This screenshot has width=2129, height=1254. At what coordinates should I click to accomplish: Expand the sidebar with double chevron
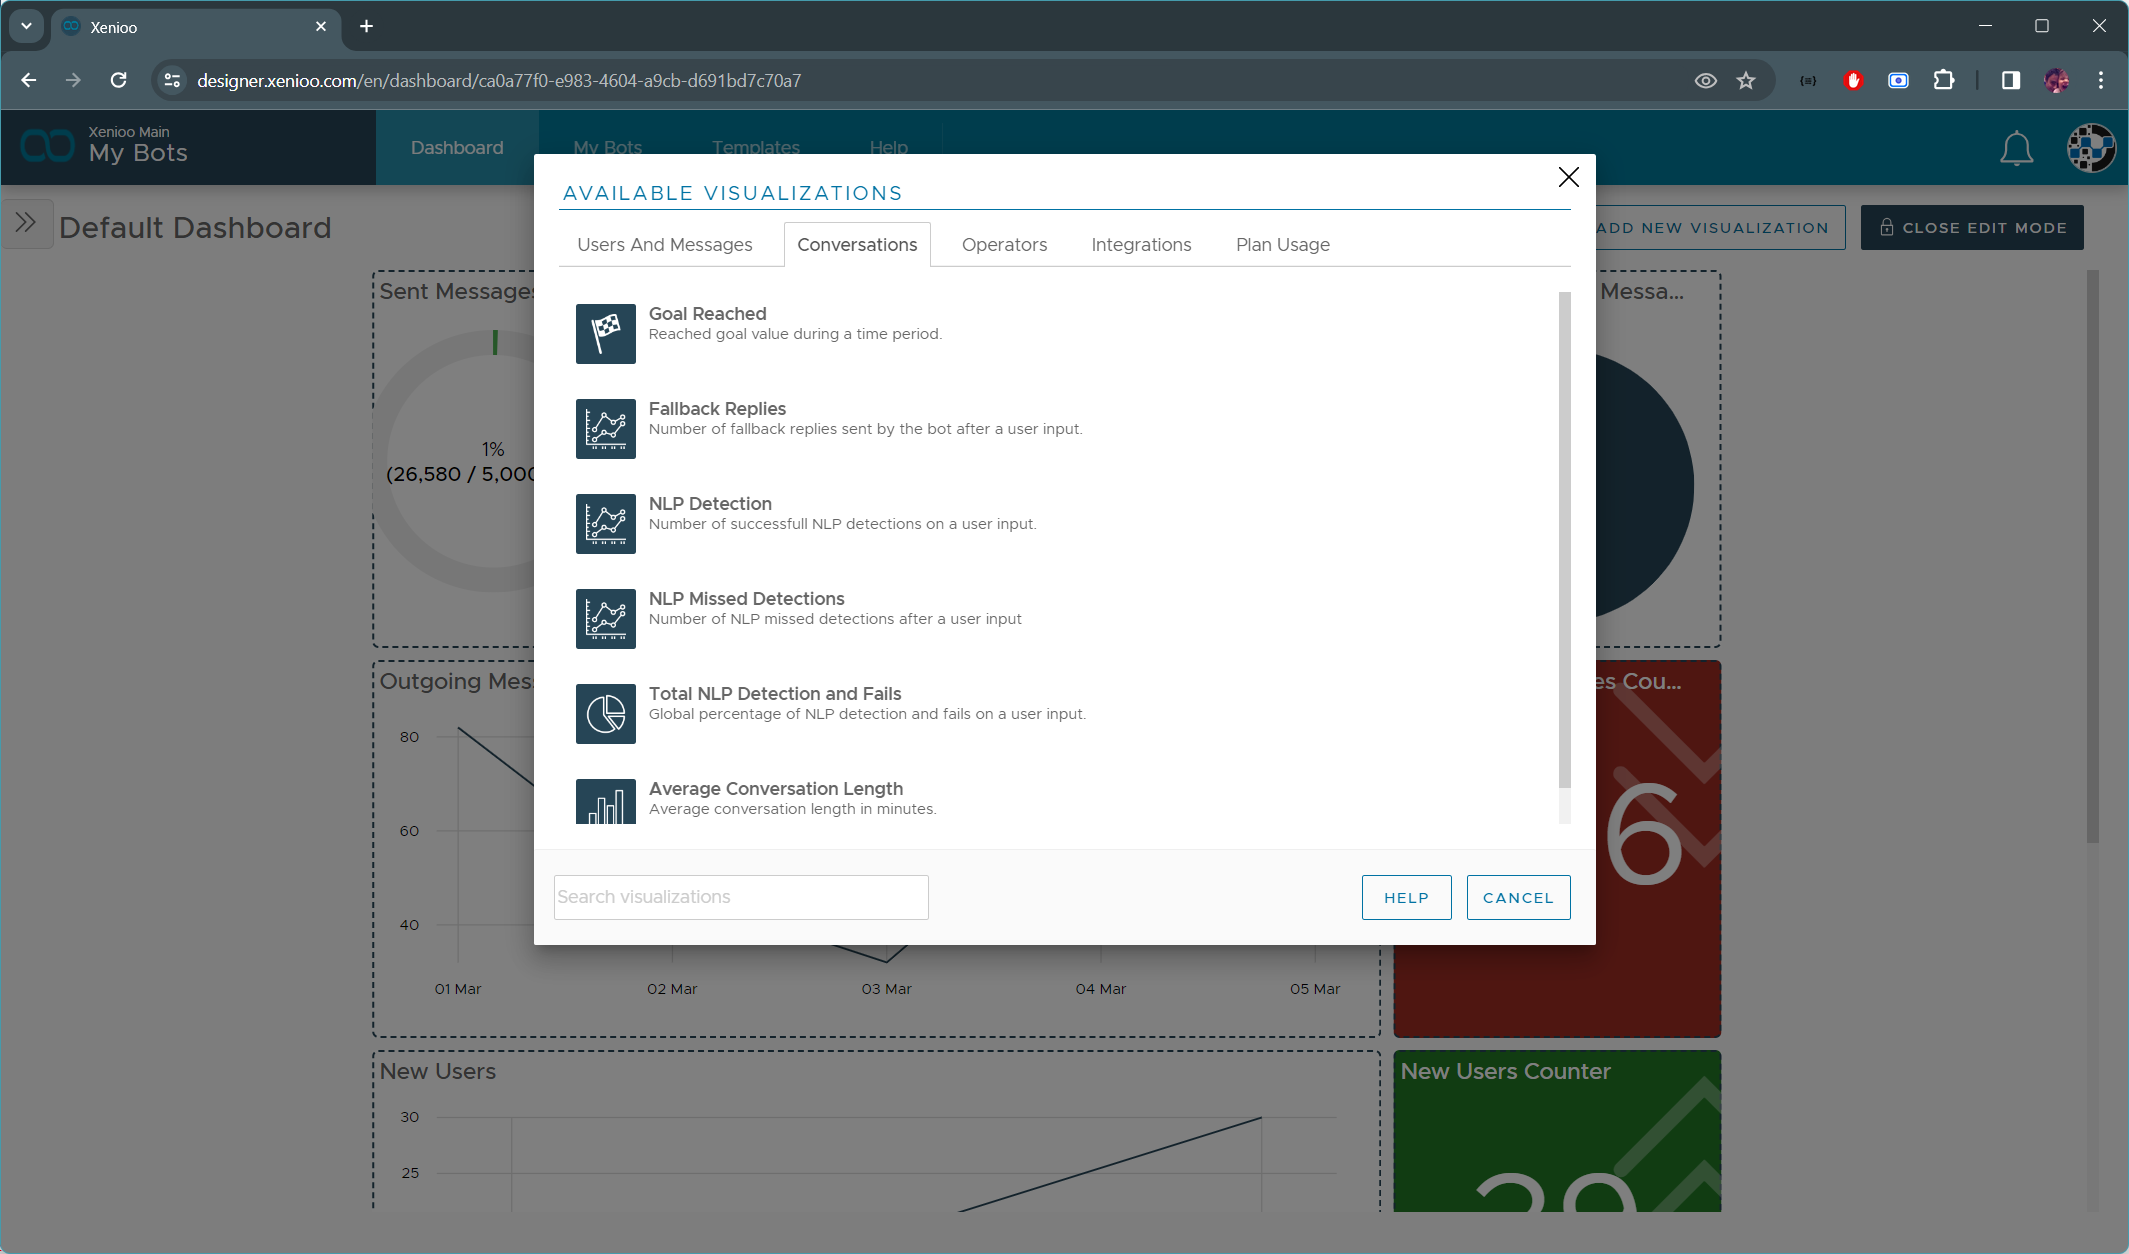pos(26,223)
